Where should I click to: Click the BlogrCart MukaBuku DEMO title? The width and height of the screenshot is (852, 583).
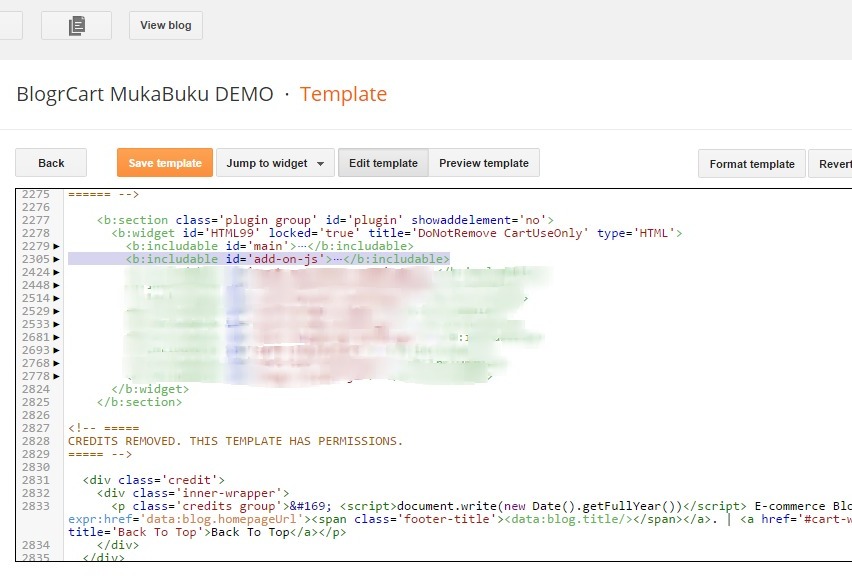145,94
